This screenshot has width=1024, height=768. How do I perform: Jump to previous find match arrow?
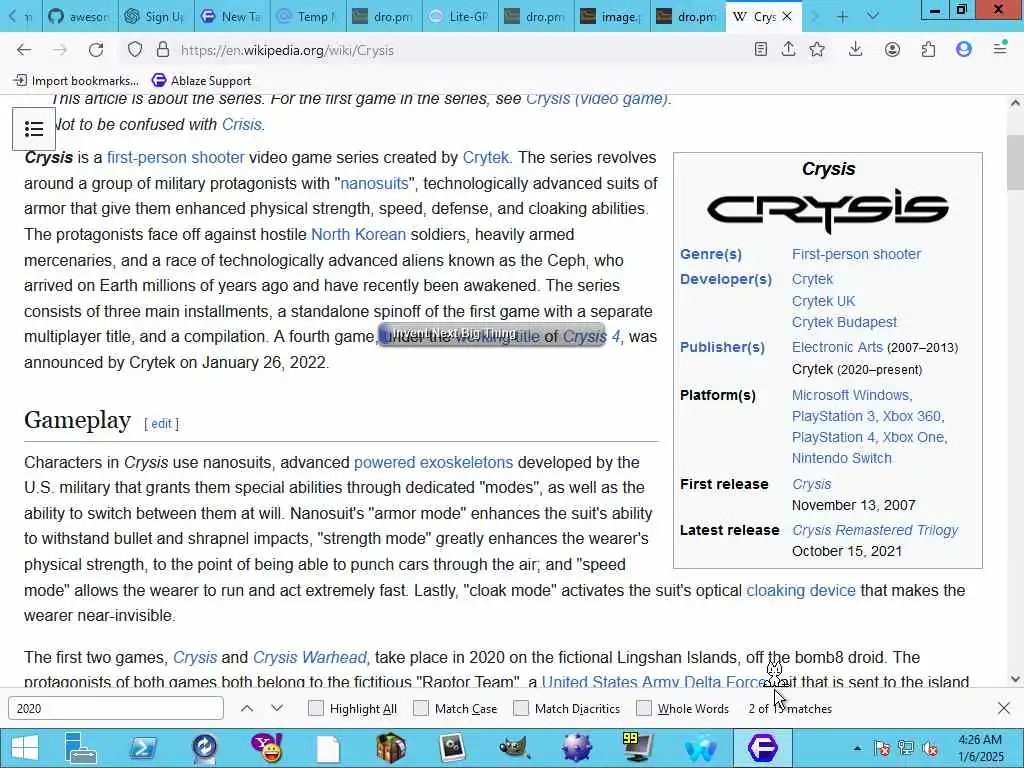(247, 708)
